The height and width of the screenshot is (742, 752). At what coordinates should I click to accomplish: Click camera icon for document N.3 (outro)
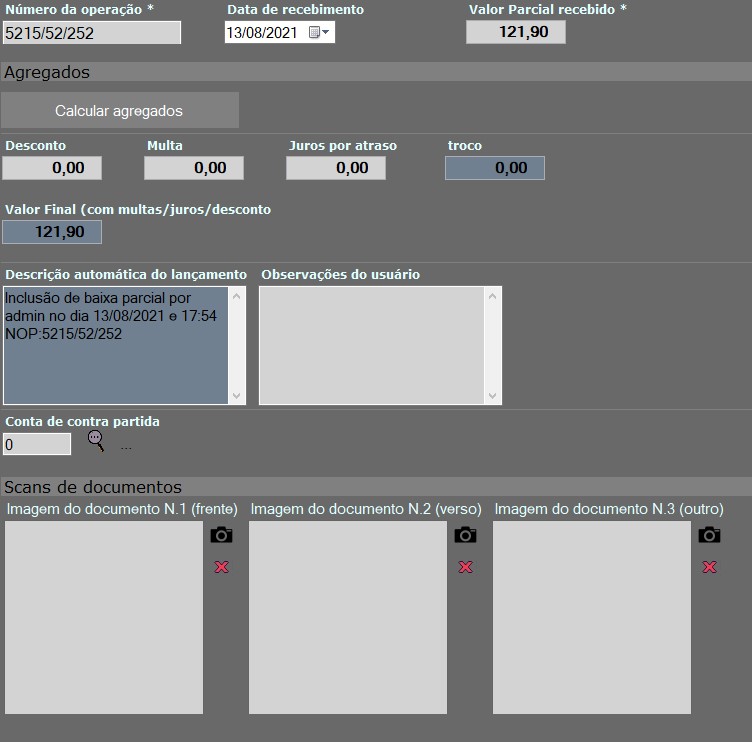(x=709, y=535)
